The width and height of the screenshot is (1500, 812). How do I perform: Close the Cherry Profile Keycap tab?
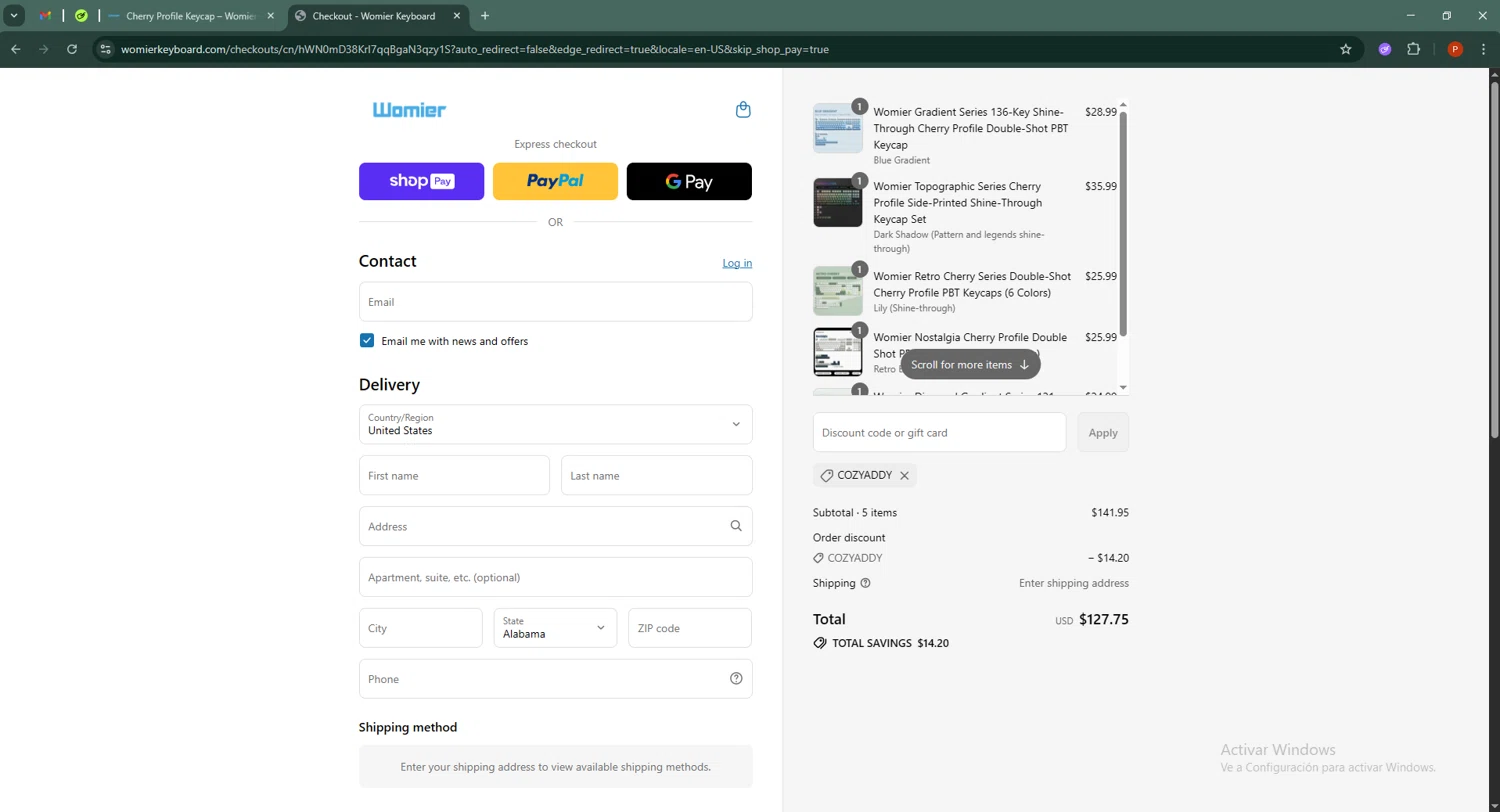pyautogui.click(x=271, y=16)
